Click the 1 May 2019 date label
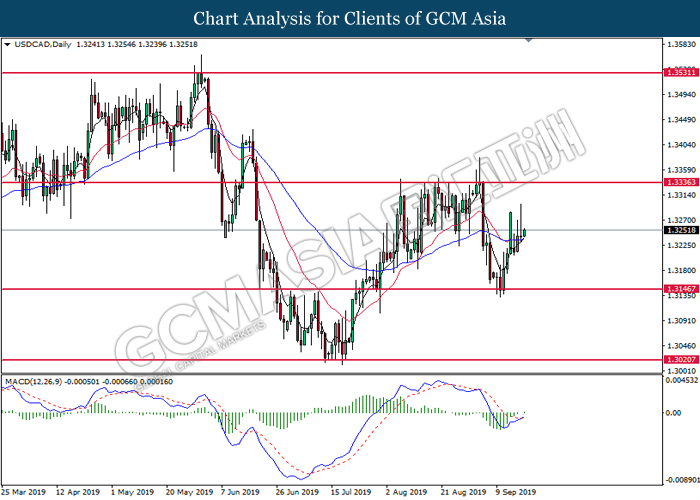Viewport: 700px width, 500px height. tap(133, 492)
